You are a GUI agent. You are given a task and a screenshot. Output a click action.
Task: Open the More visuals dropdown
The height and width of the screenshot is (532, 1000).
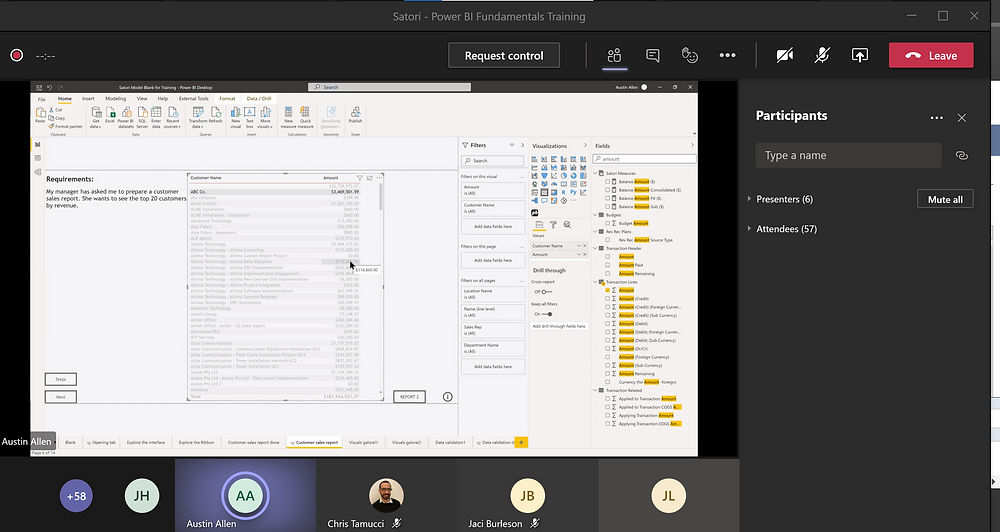pos(265,117)
